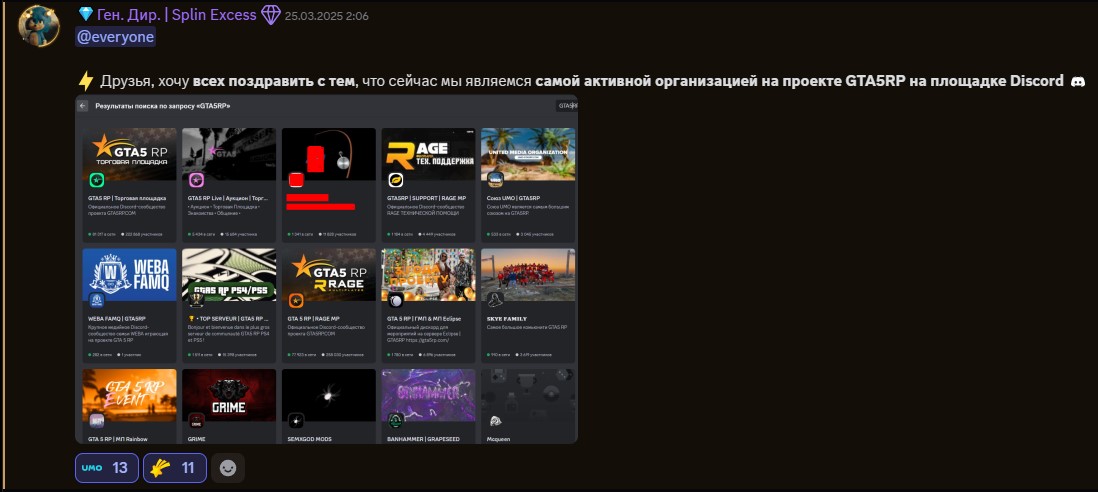The width and height of the screenshot is (1098, 492).
Task: Click the green star icon of GTA5 RP Торговая площадка
Action: pyautogui.click(x=97, y=181)
